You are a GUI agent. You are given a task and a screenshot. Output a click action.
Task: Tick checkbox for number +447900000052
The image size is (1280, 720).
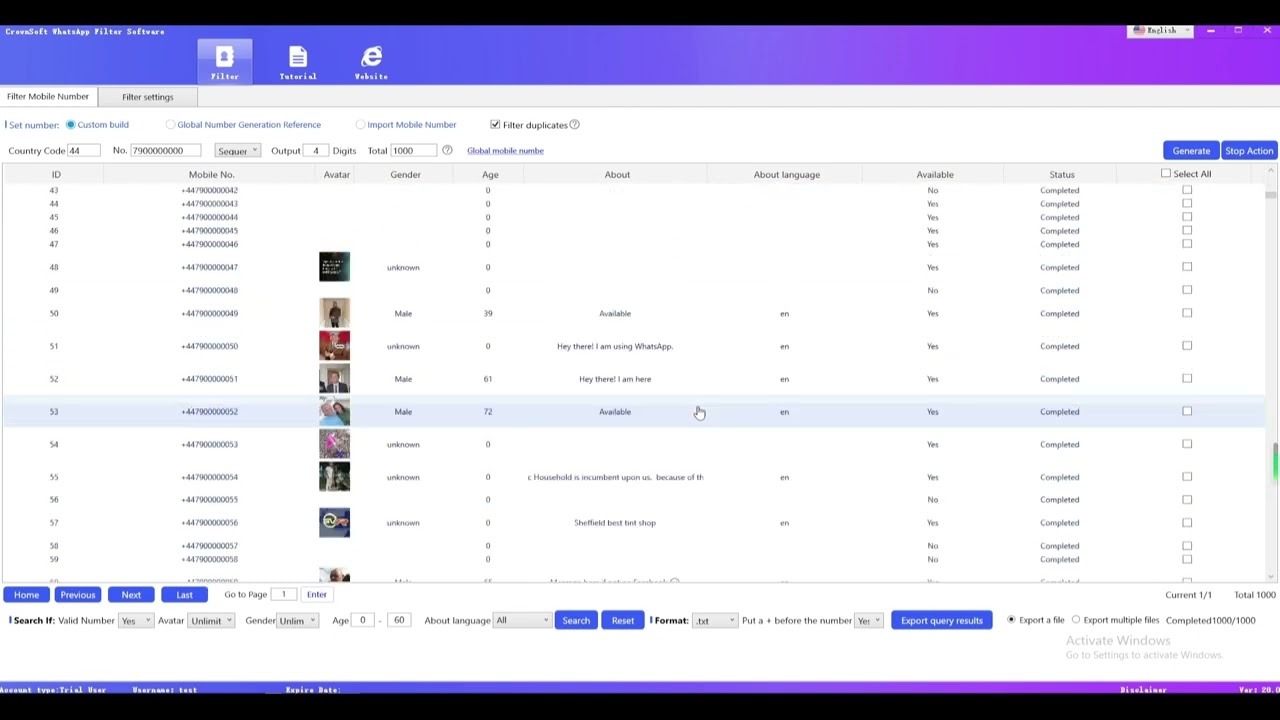tap(1187, 411)
